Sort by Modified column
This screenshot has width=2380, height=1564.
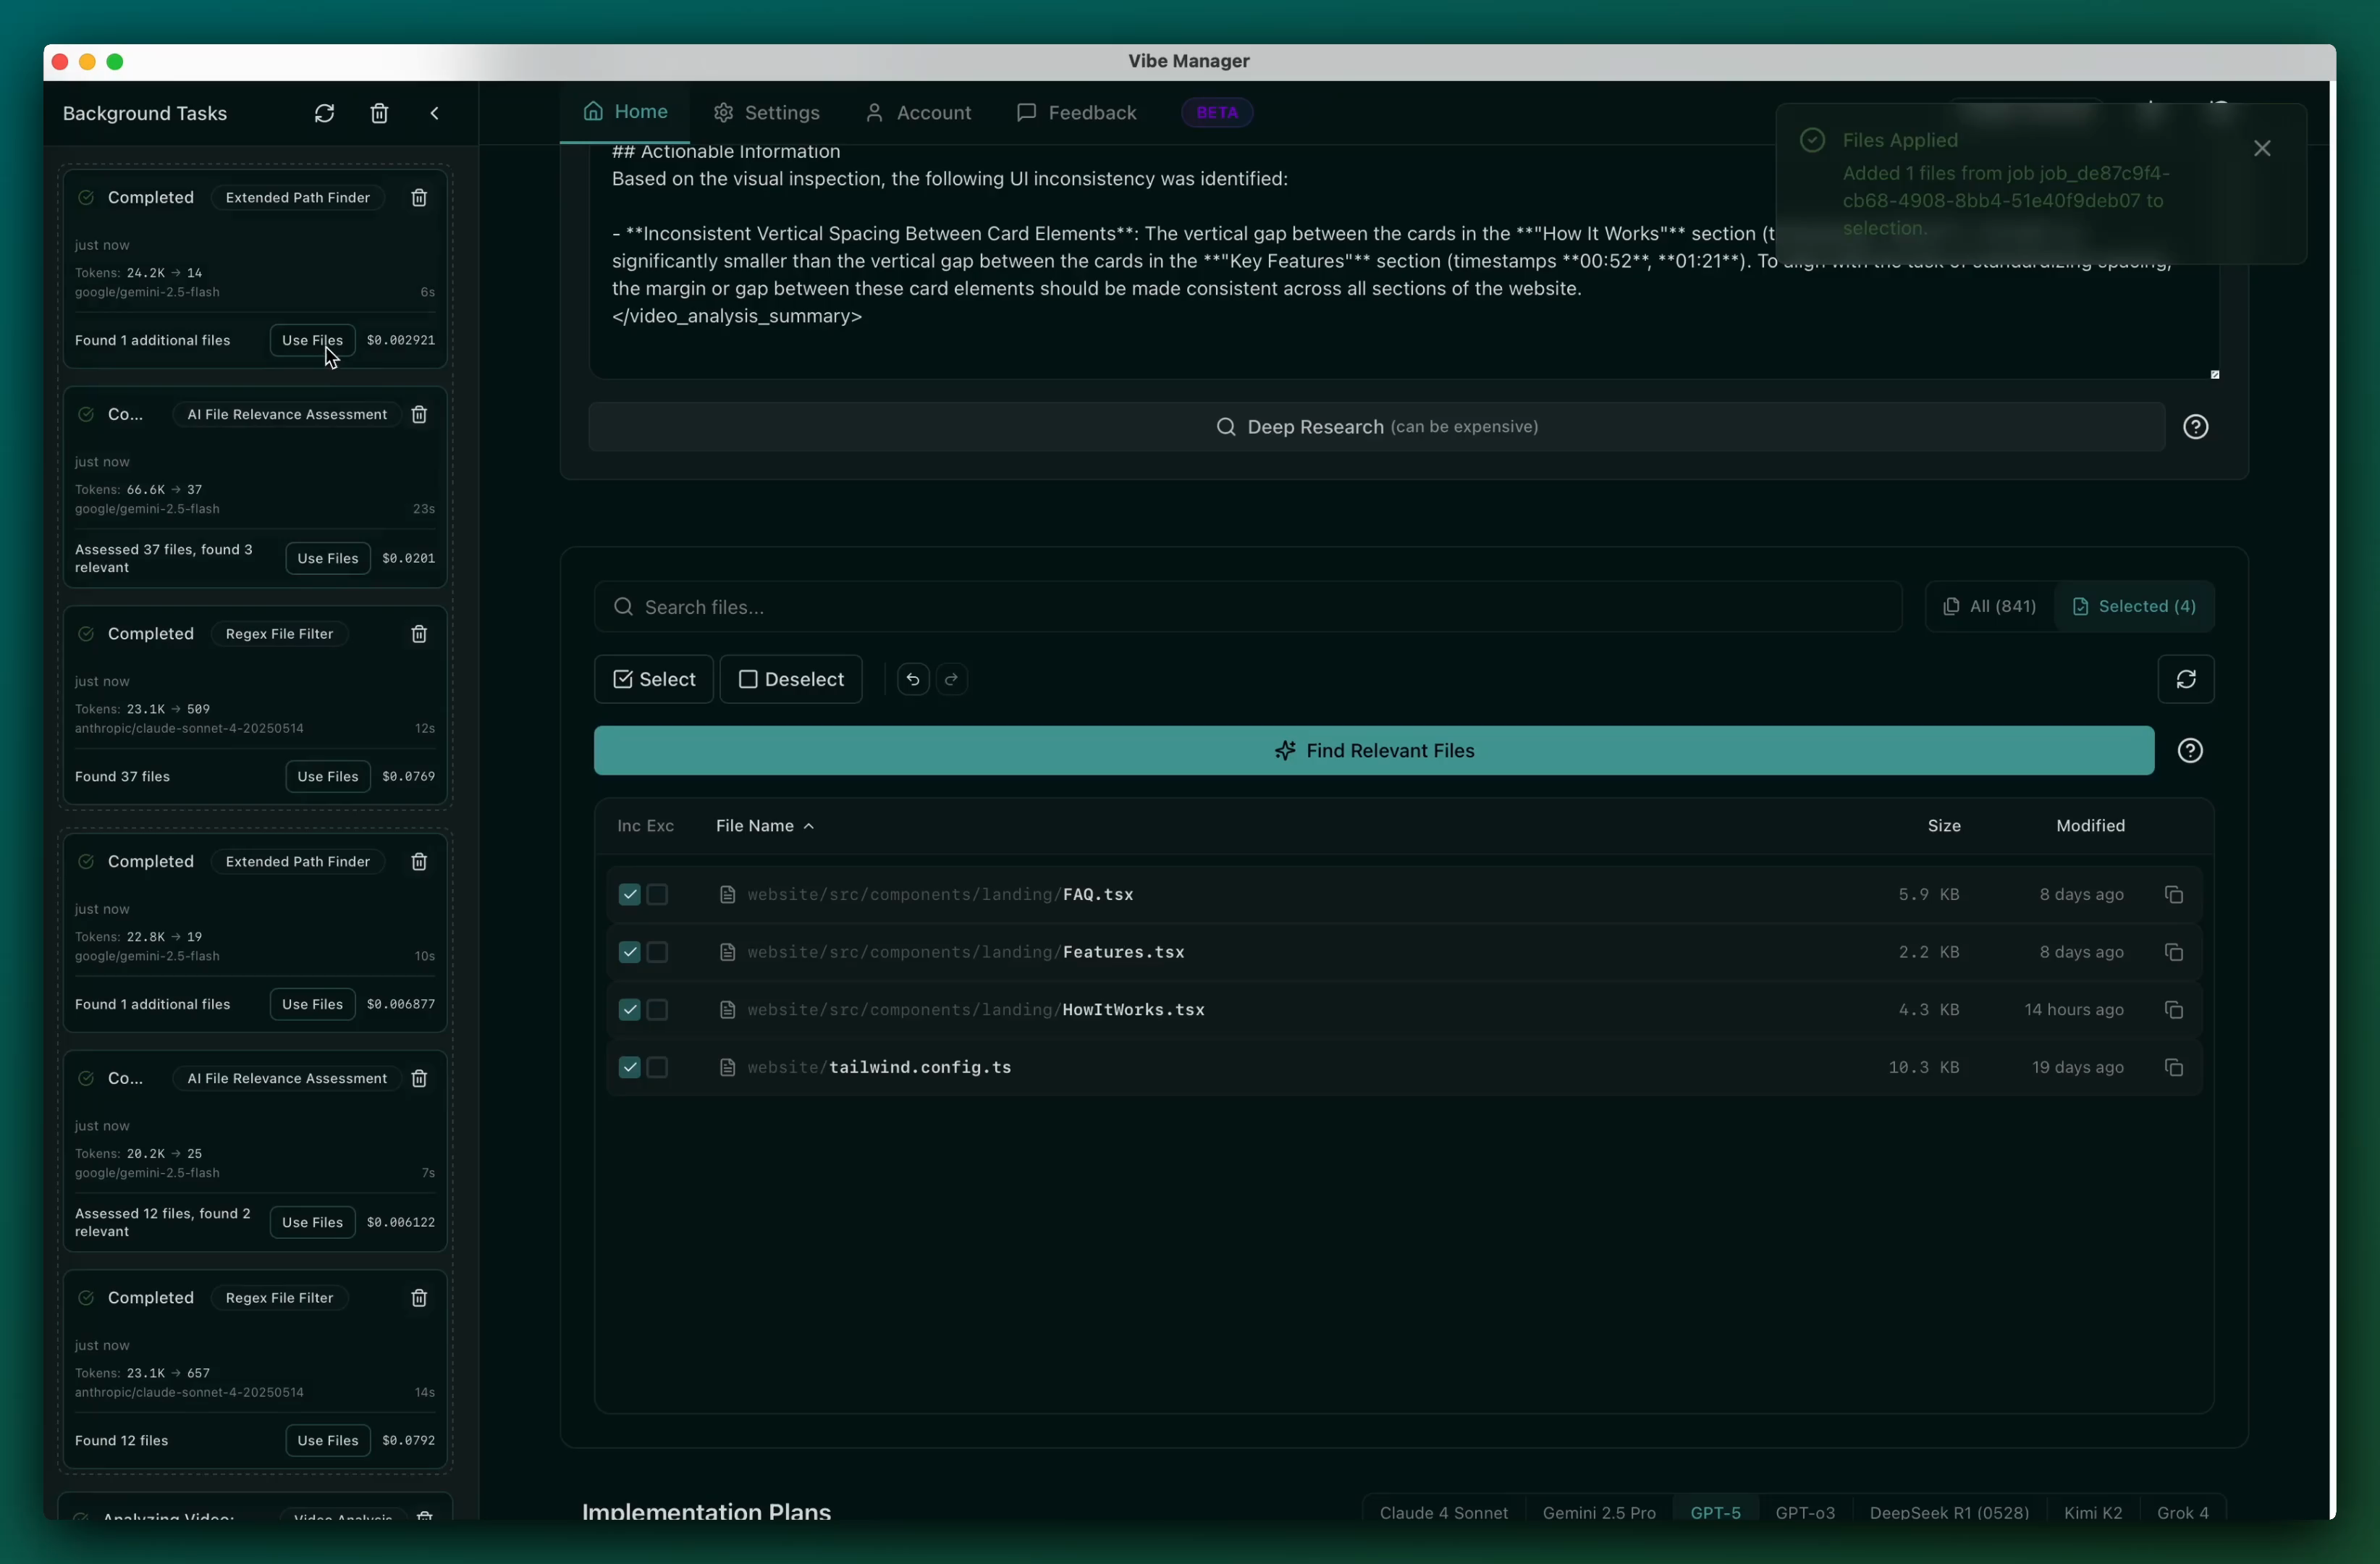2090,826
